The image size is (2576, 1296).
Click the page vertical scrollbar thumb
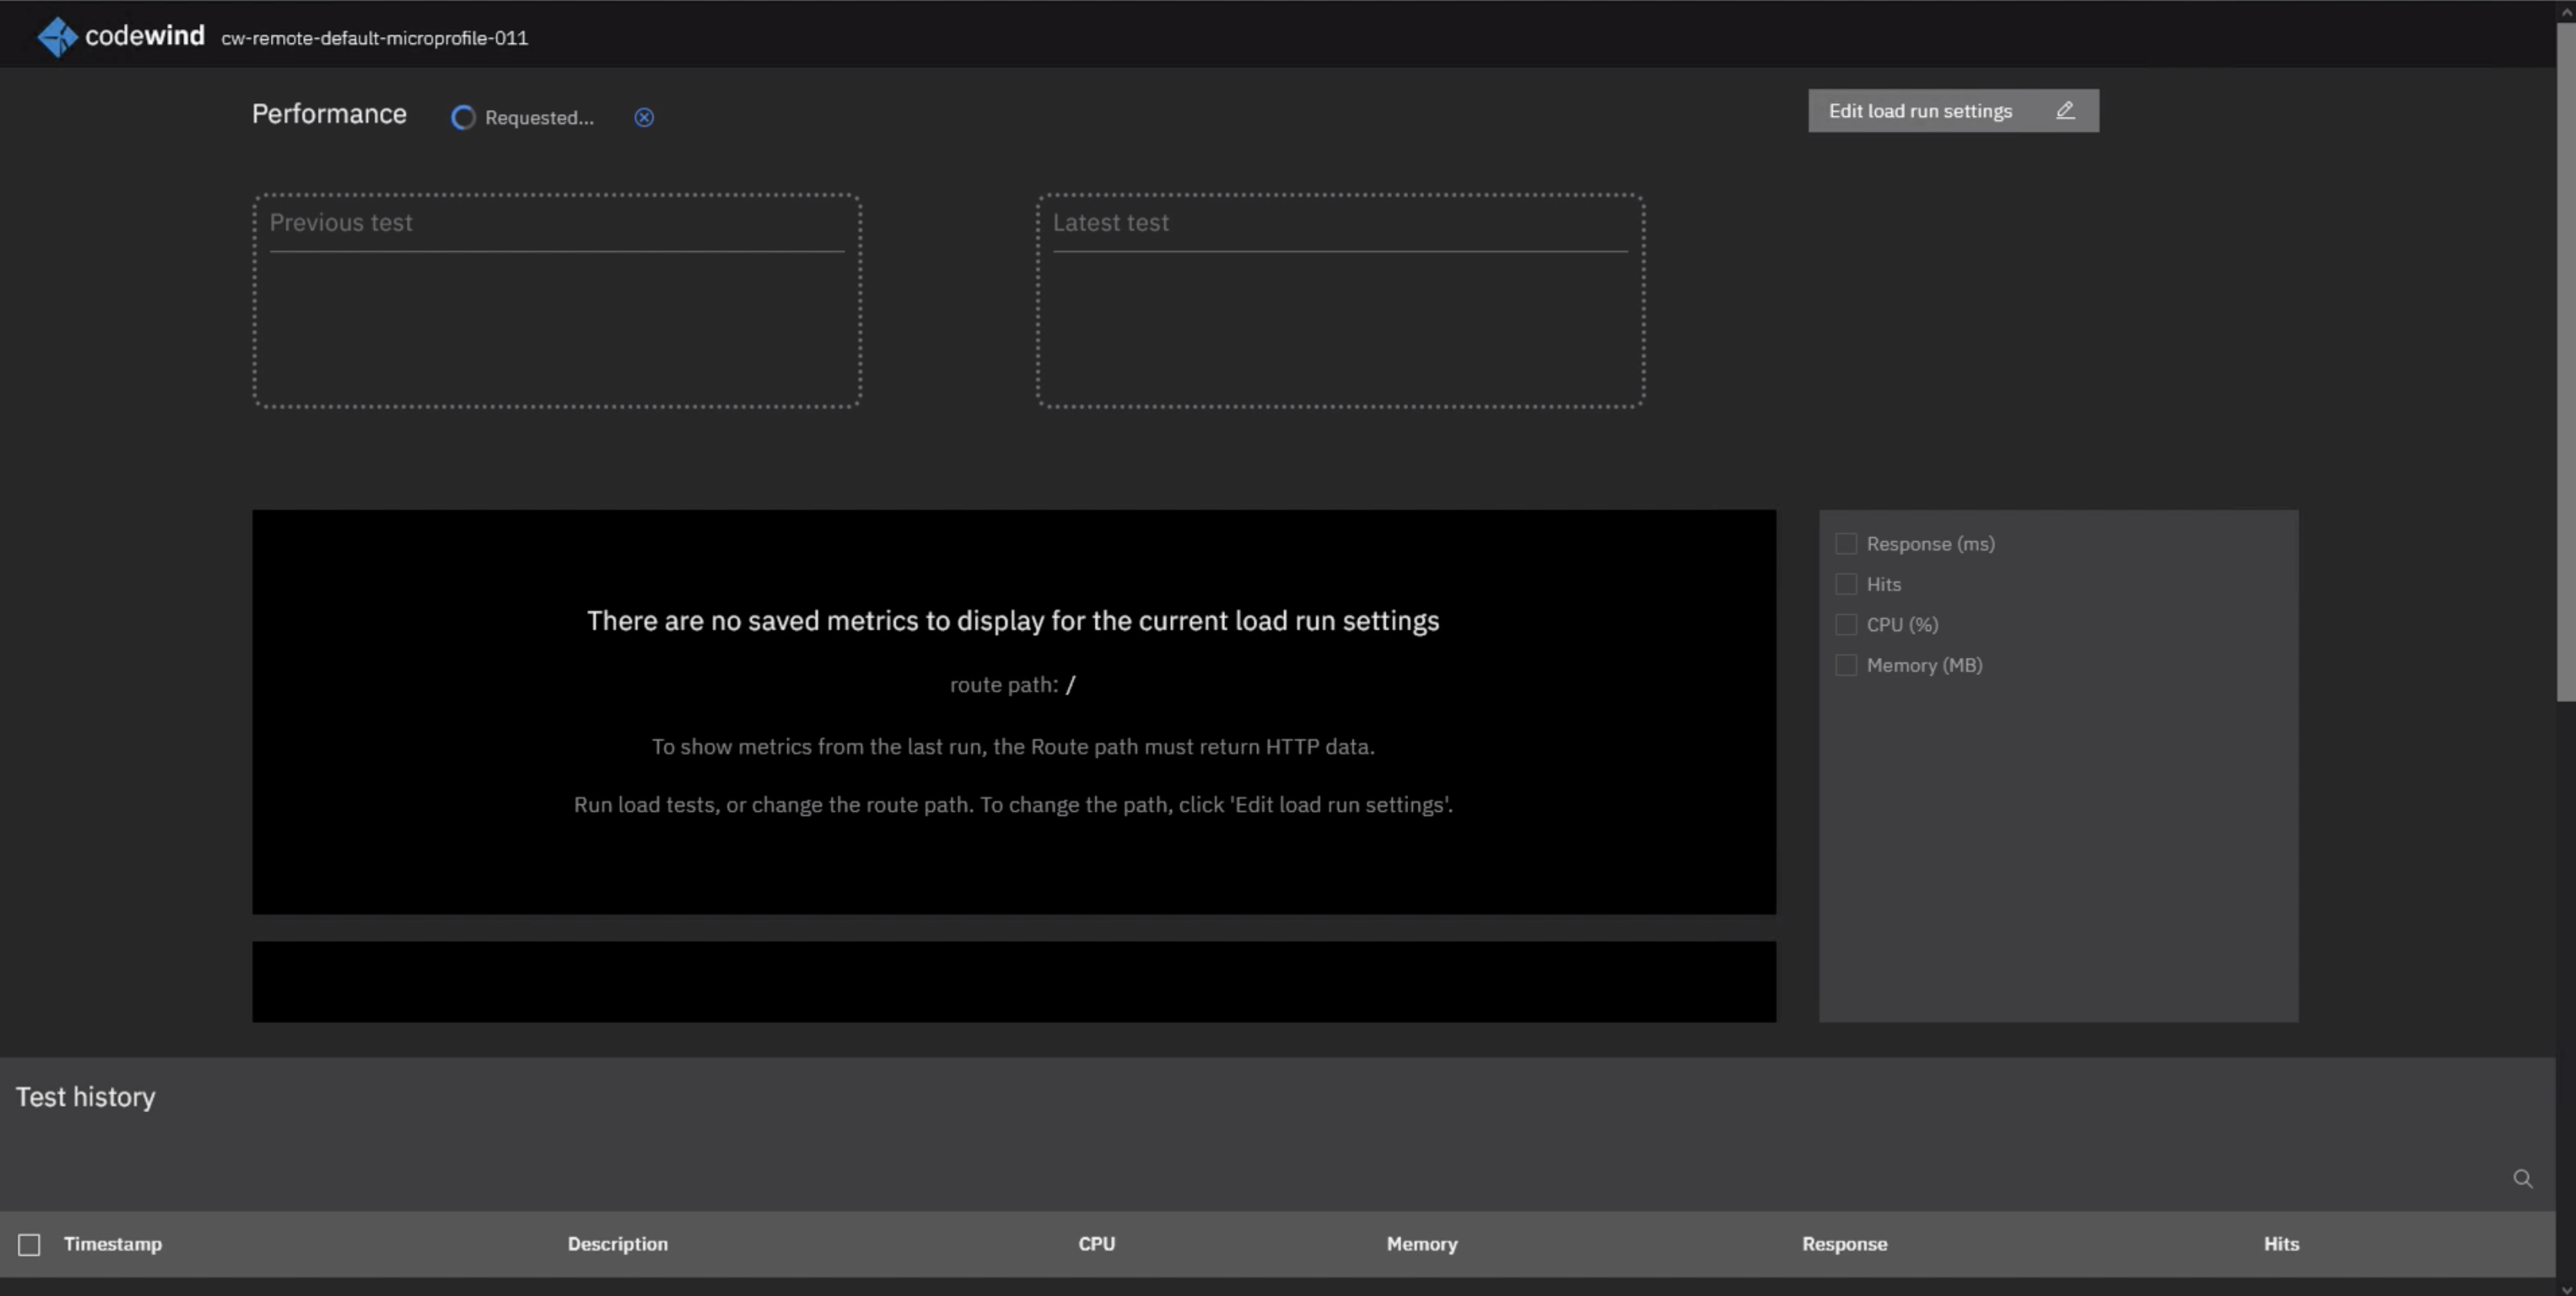pos(2565,360)
